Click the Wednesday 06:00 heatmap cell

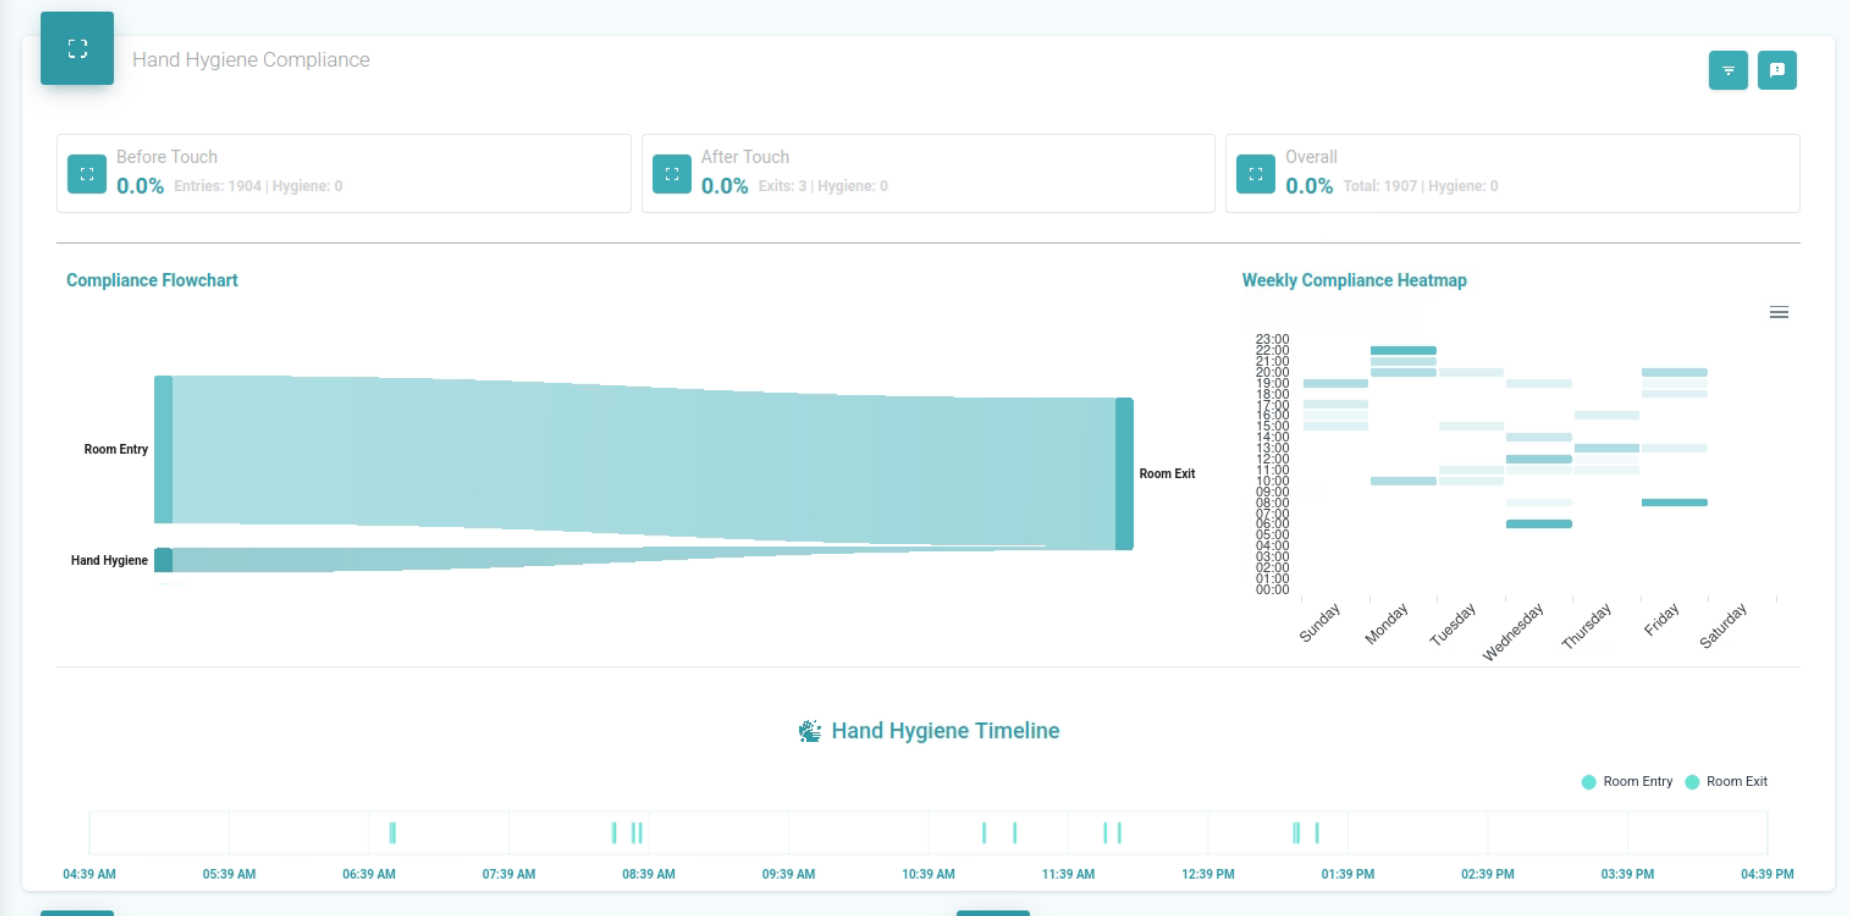[x=1539, y=524]
